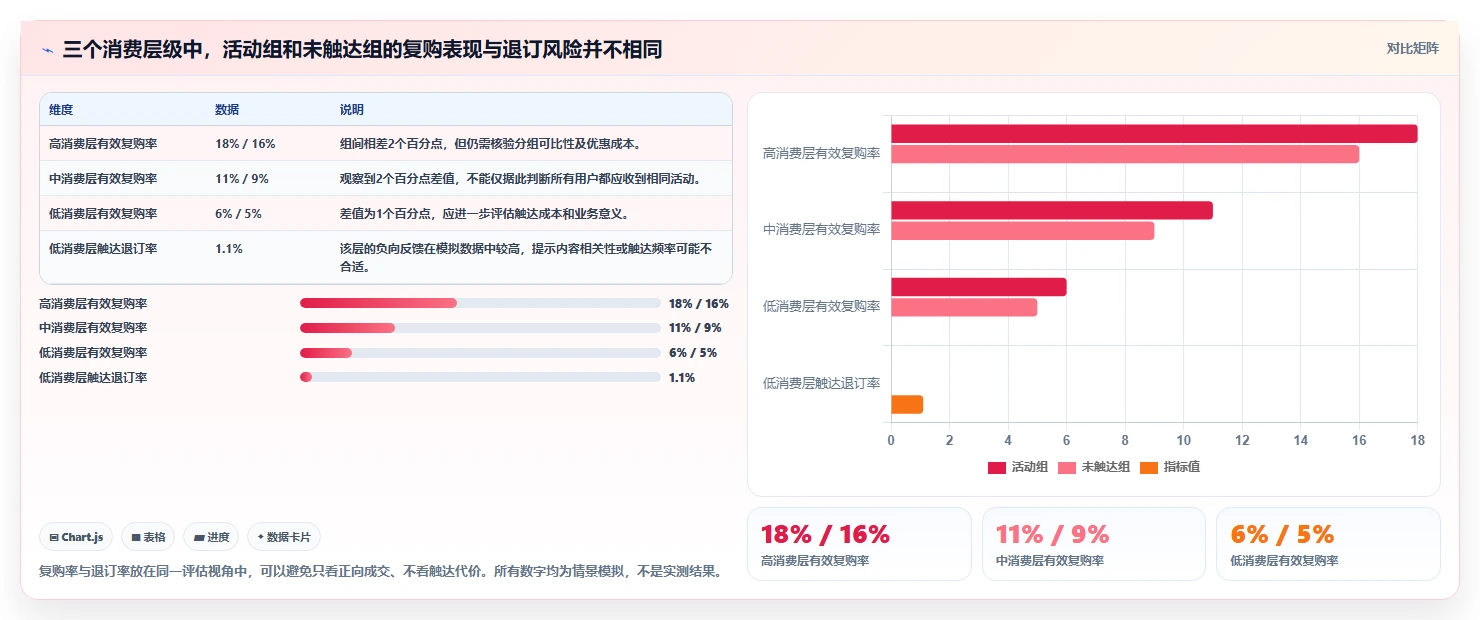Click the 18% / 16% data card
This screenshot has width=1480, height=620.
(x=859, y=544)
